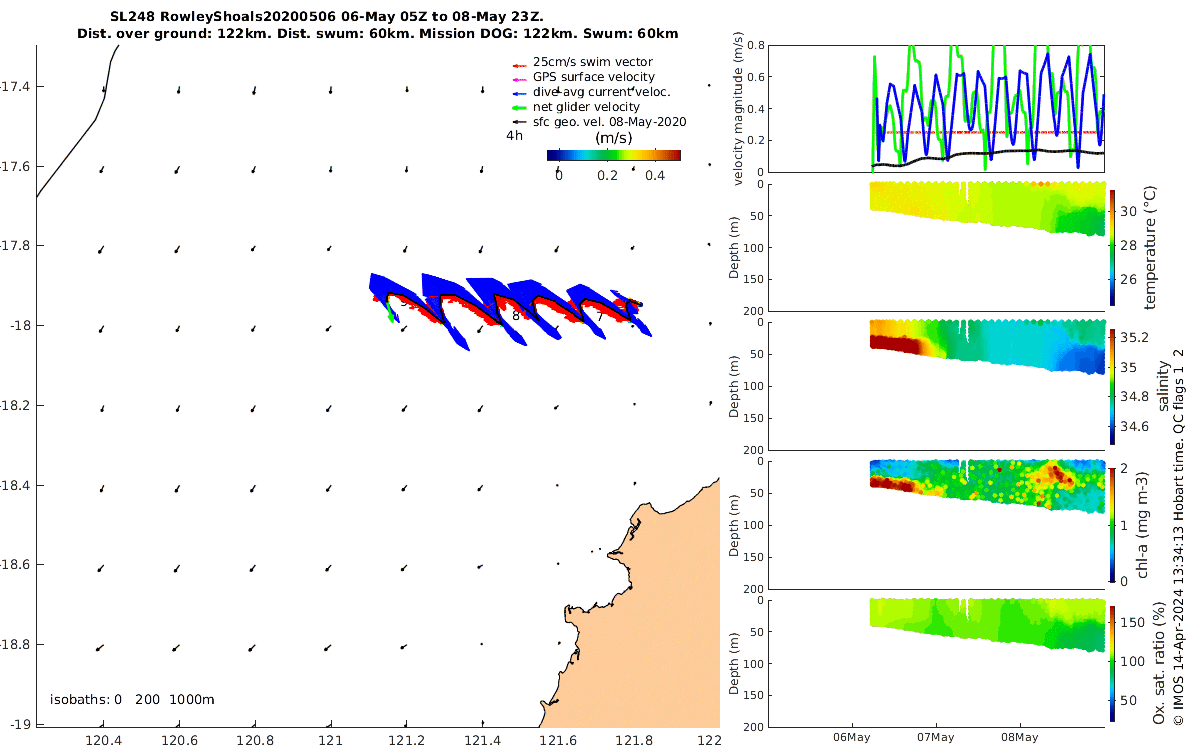The width and height of the screenshot is (1200, 750).
Task: Click the '(m/s)' colorbar unit label
Action: [613, 138]
